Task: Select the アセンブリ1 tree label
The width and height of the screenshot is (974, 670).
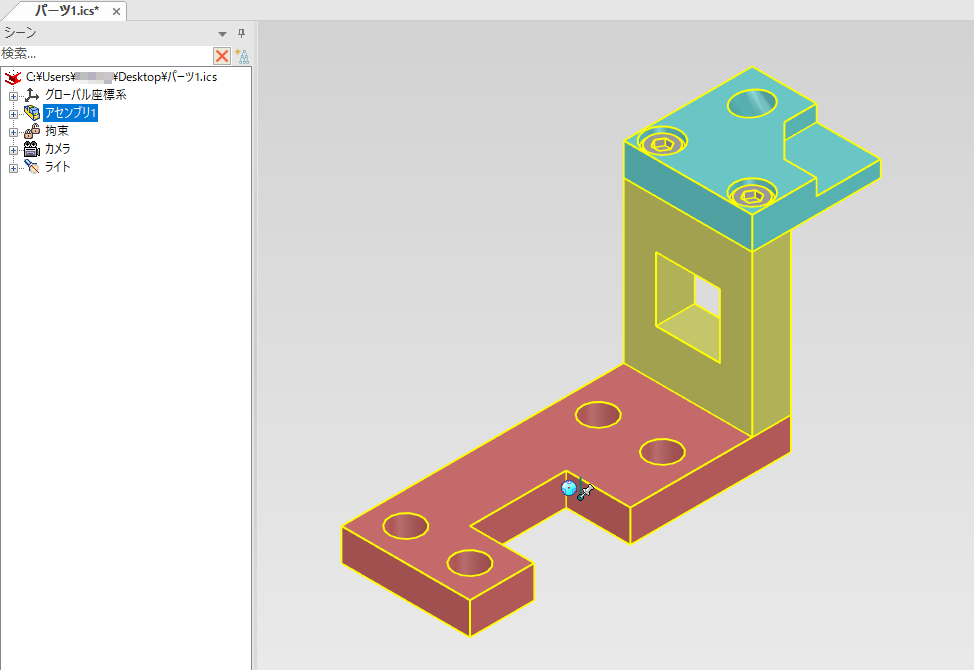Action: coord(70,113)
